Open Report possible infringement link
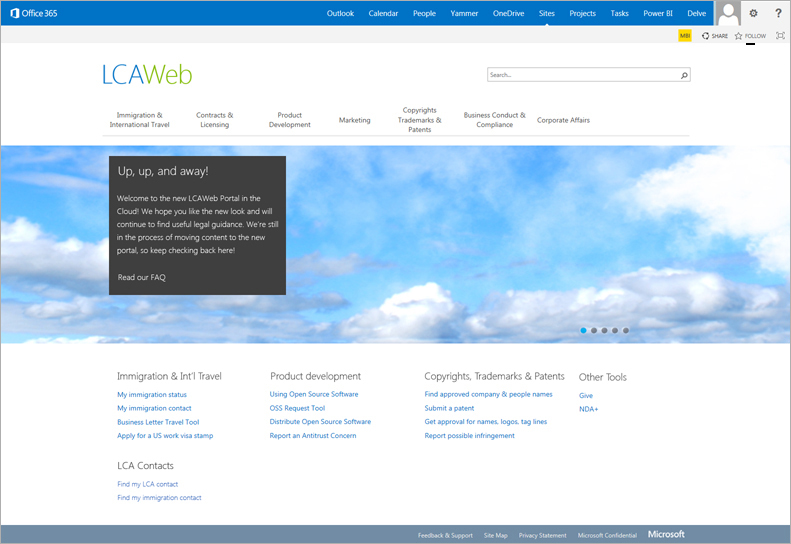Viewport: 791px width, 544px height. point(470,436)
